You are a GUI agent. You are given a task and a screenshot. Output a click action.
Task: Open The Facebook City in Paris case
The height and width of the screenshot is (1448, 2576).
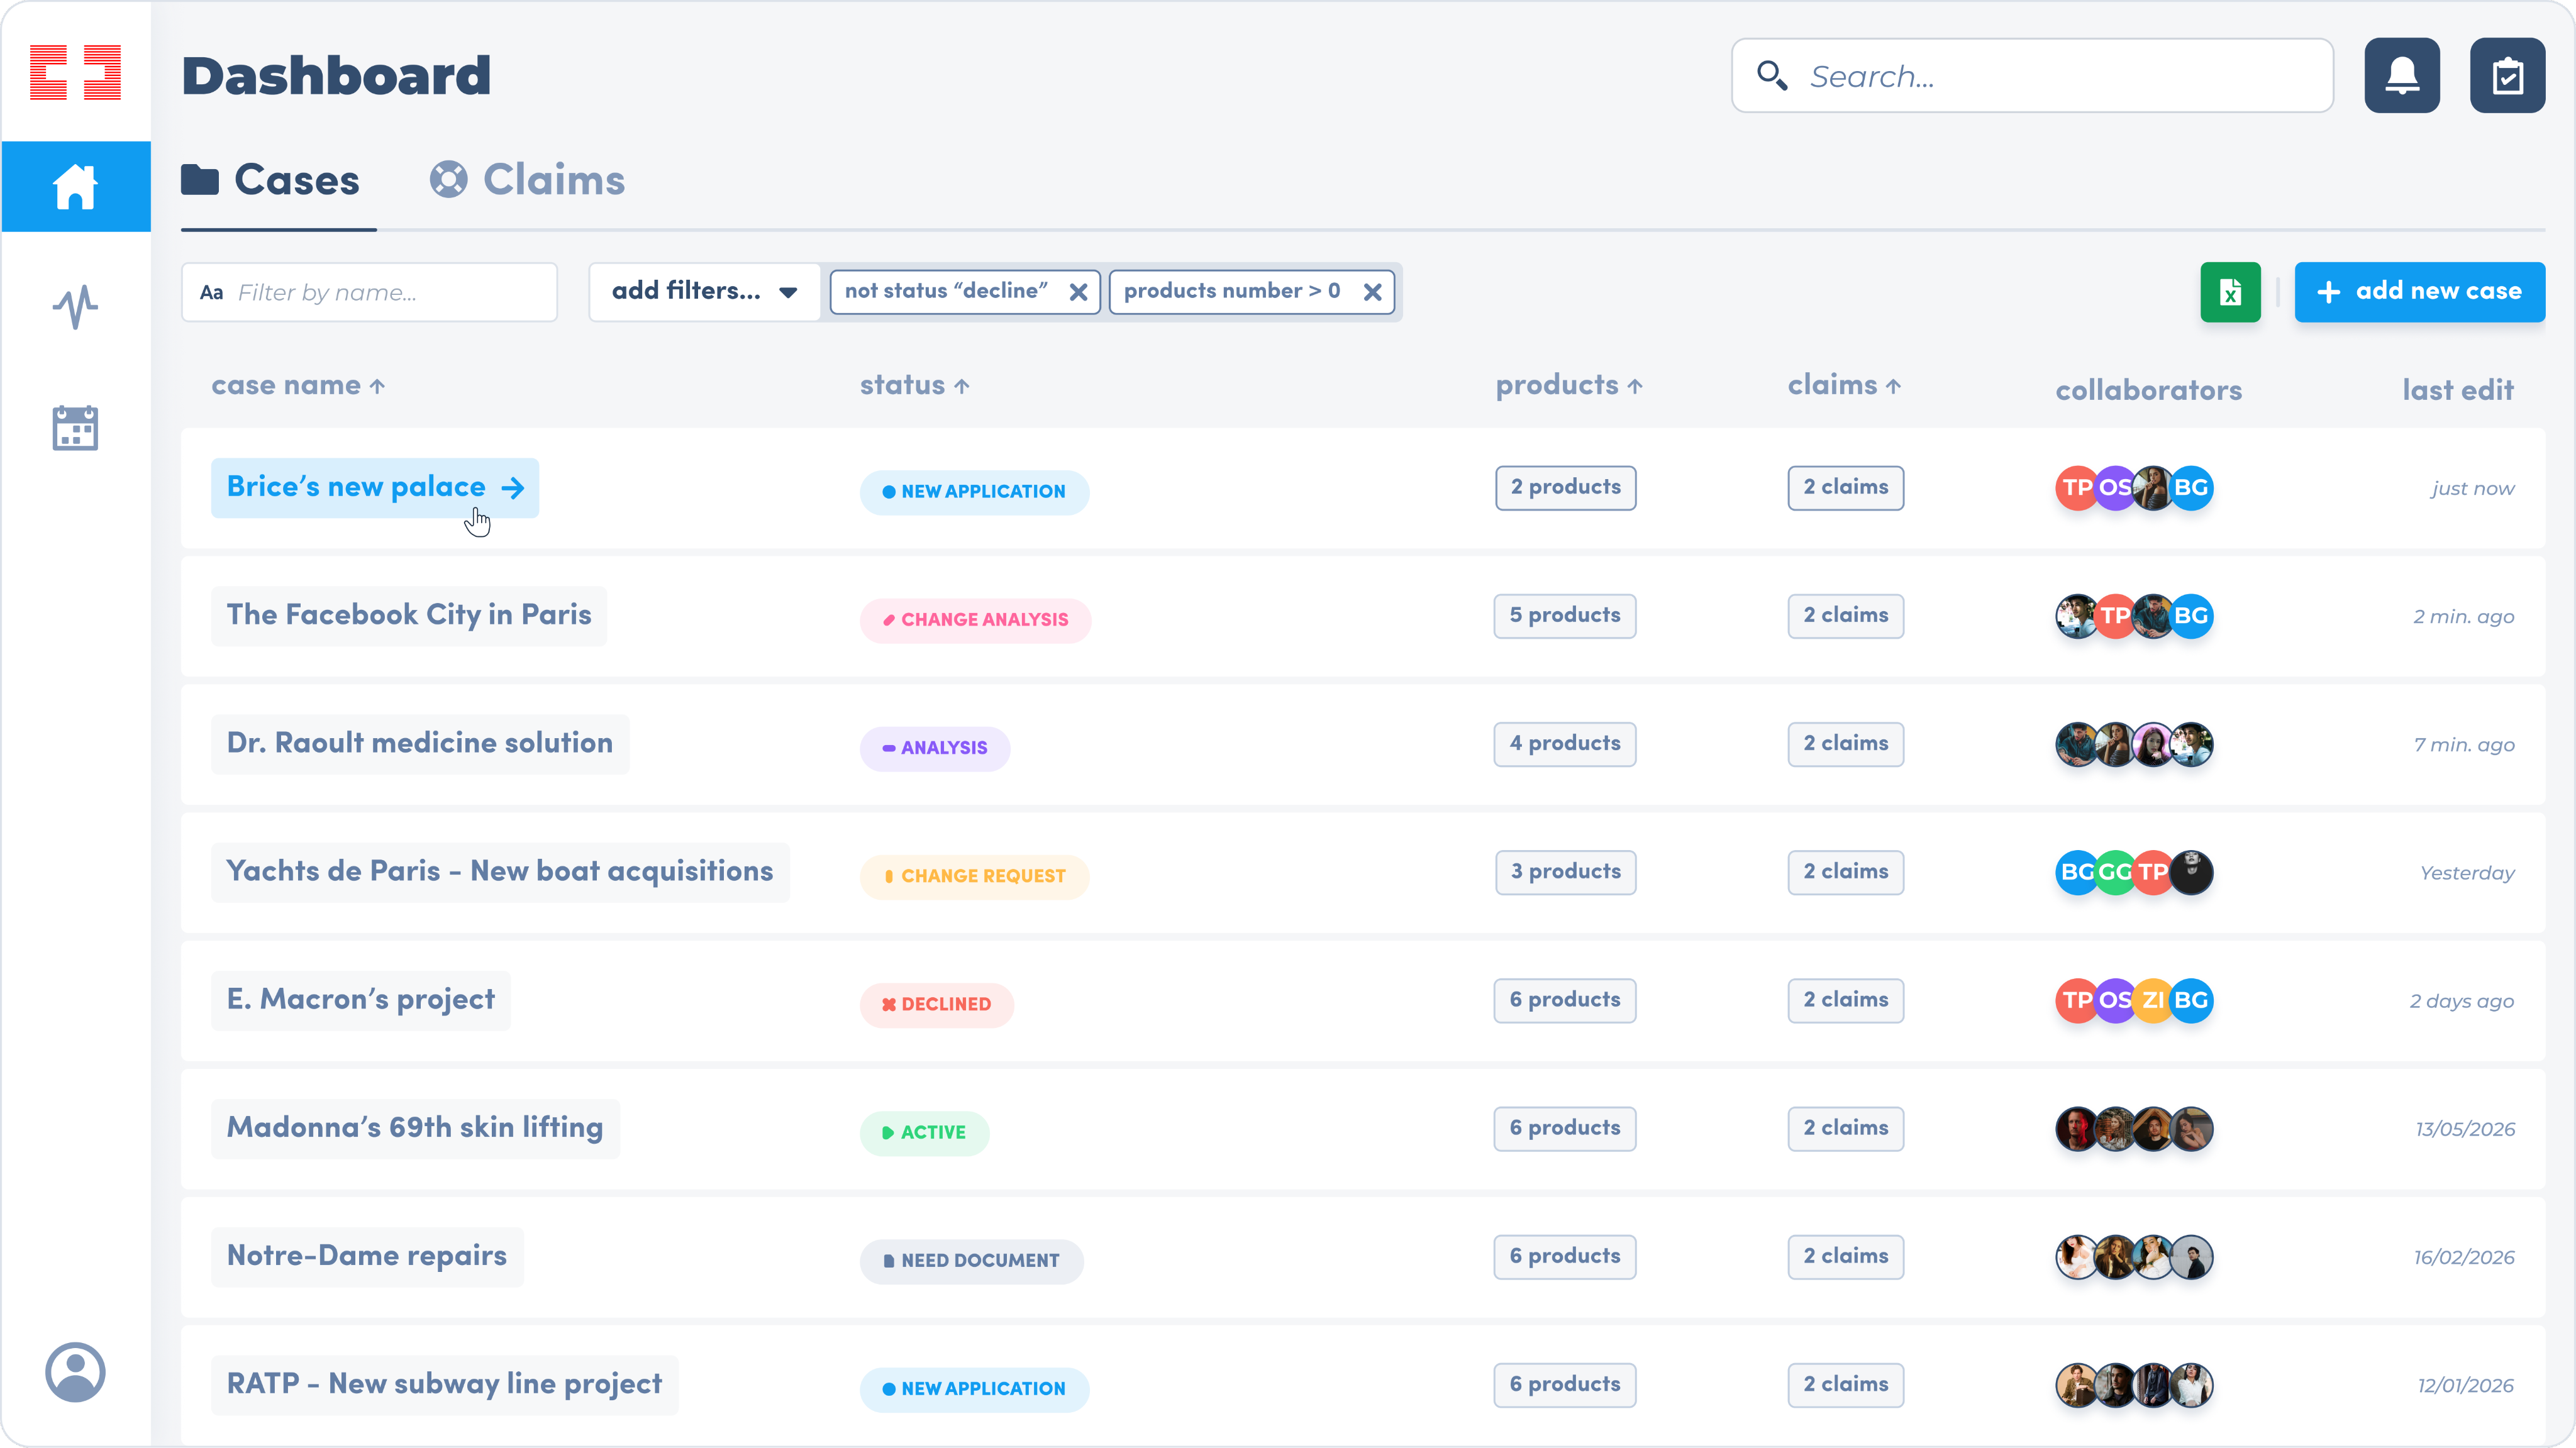pyautogui.click(x=409, y=615)
